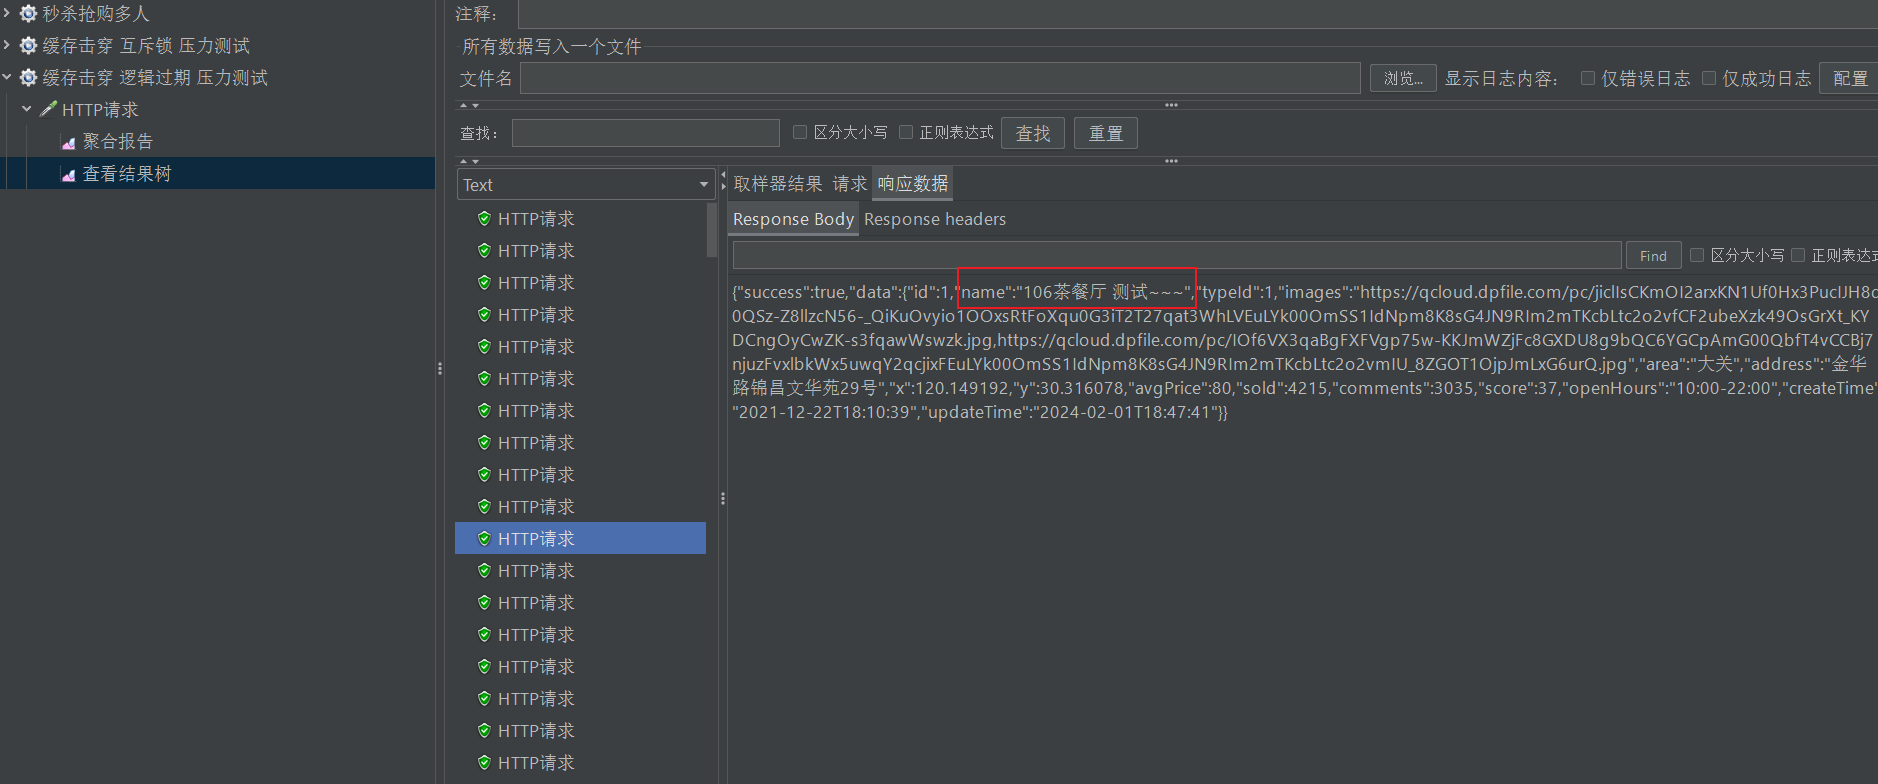Expand the 秒杀抢购多人 tree node
The width and height of the screenshot is (1878, 784).
click(6, 13)
